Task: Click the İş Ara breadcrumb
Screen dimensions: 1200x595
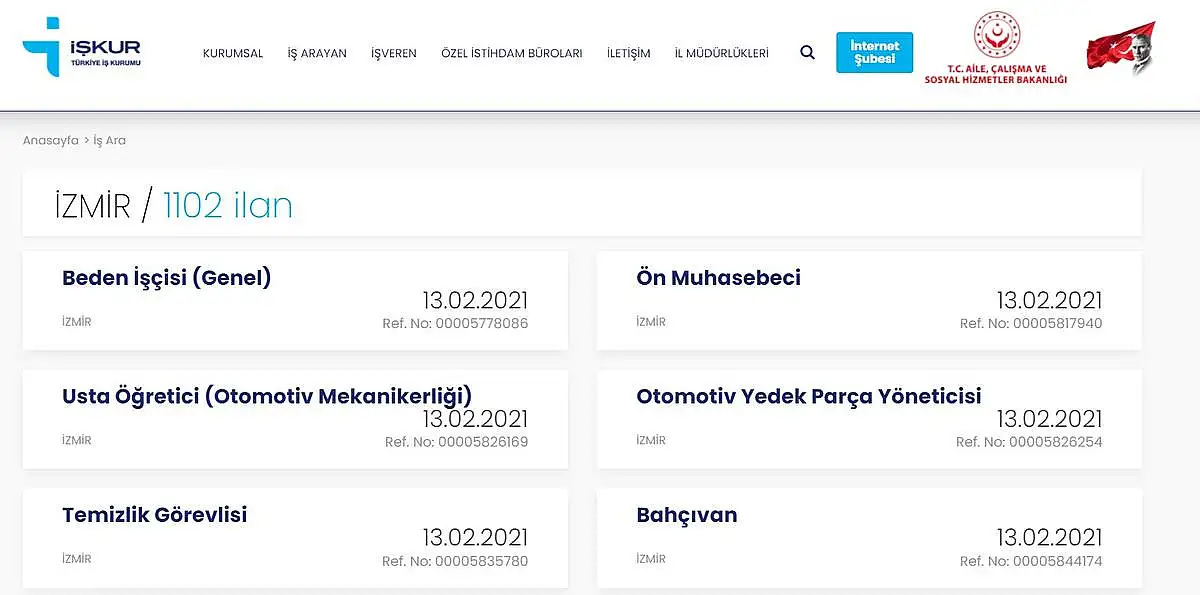Action: point(110,141)
